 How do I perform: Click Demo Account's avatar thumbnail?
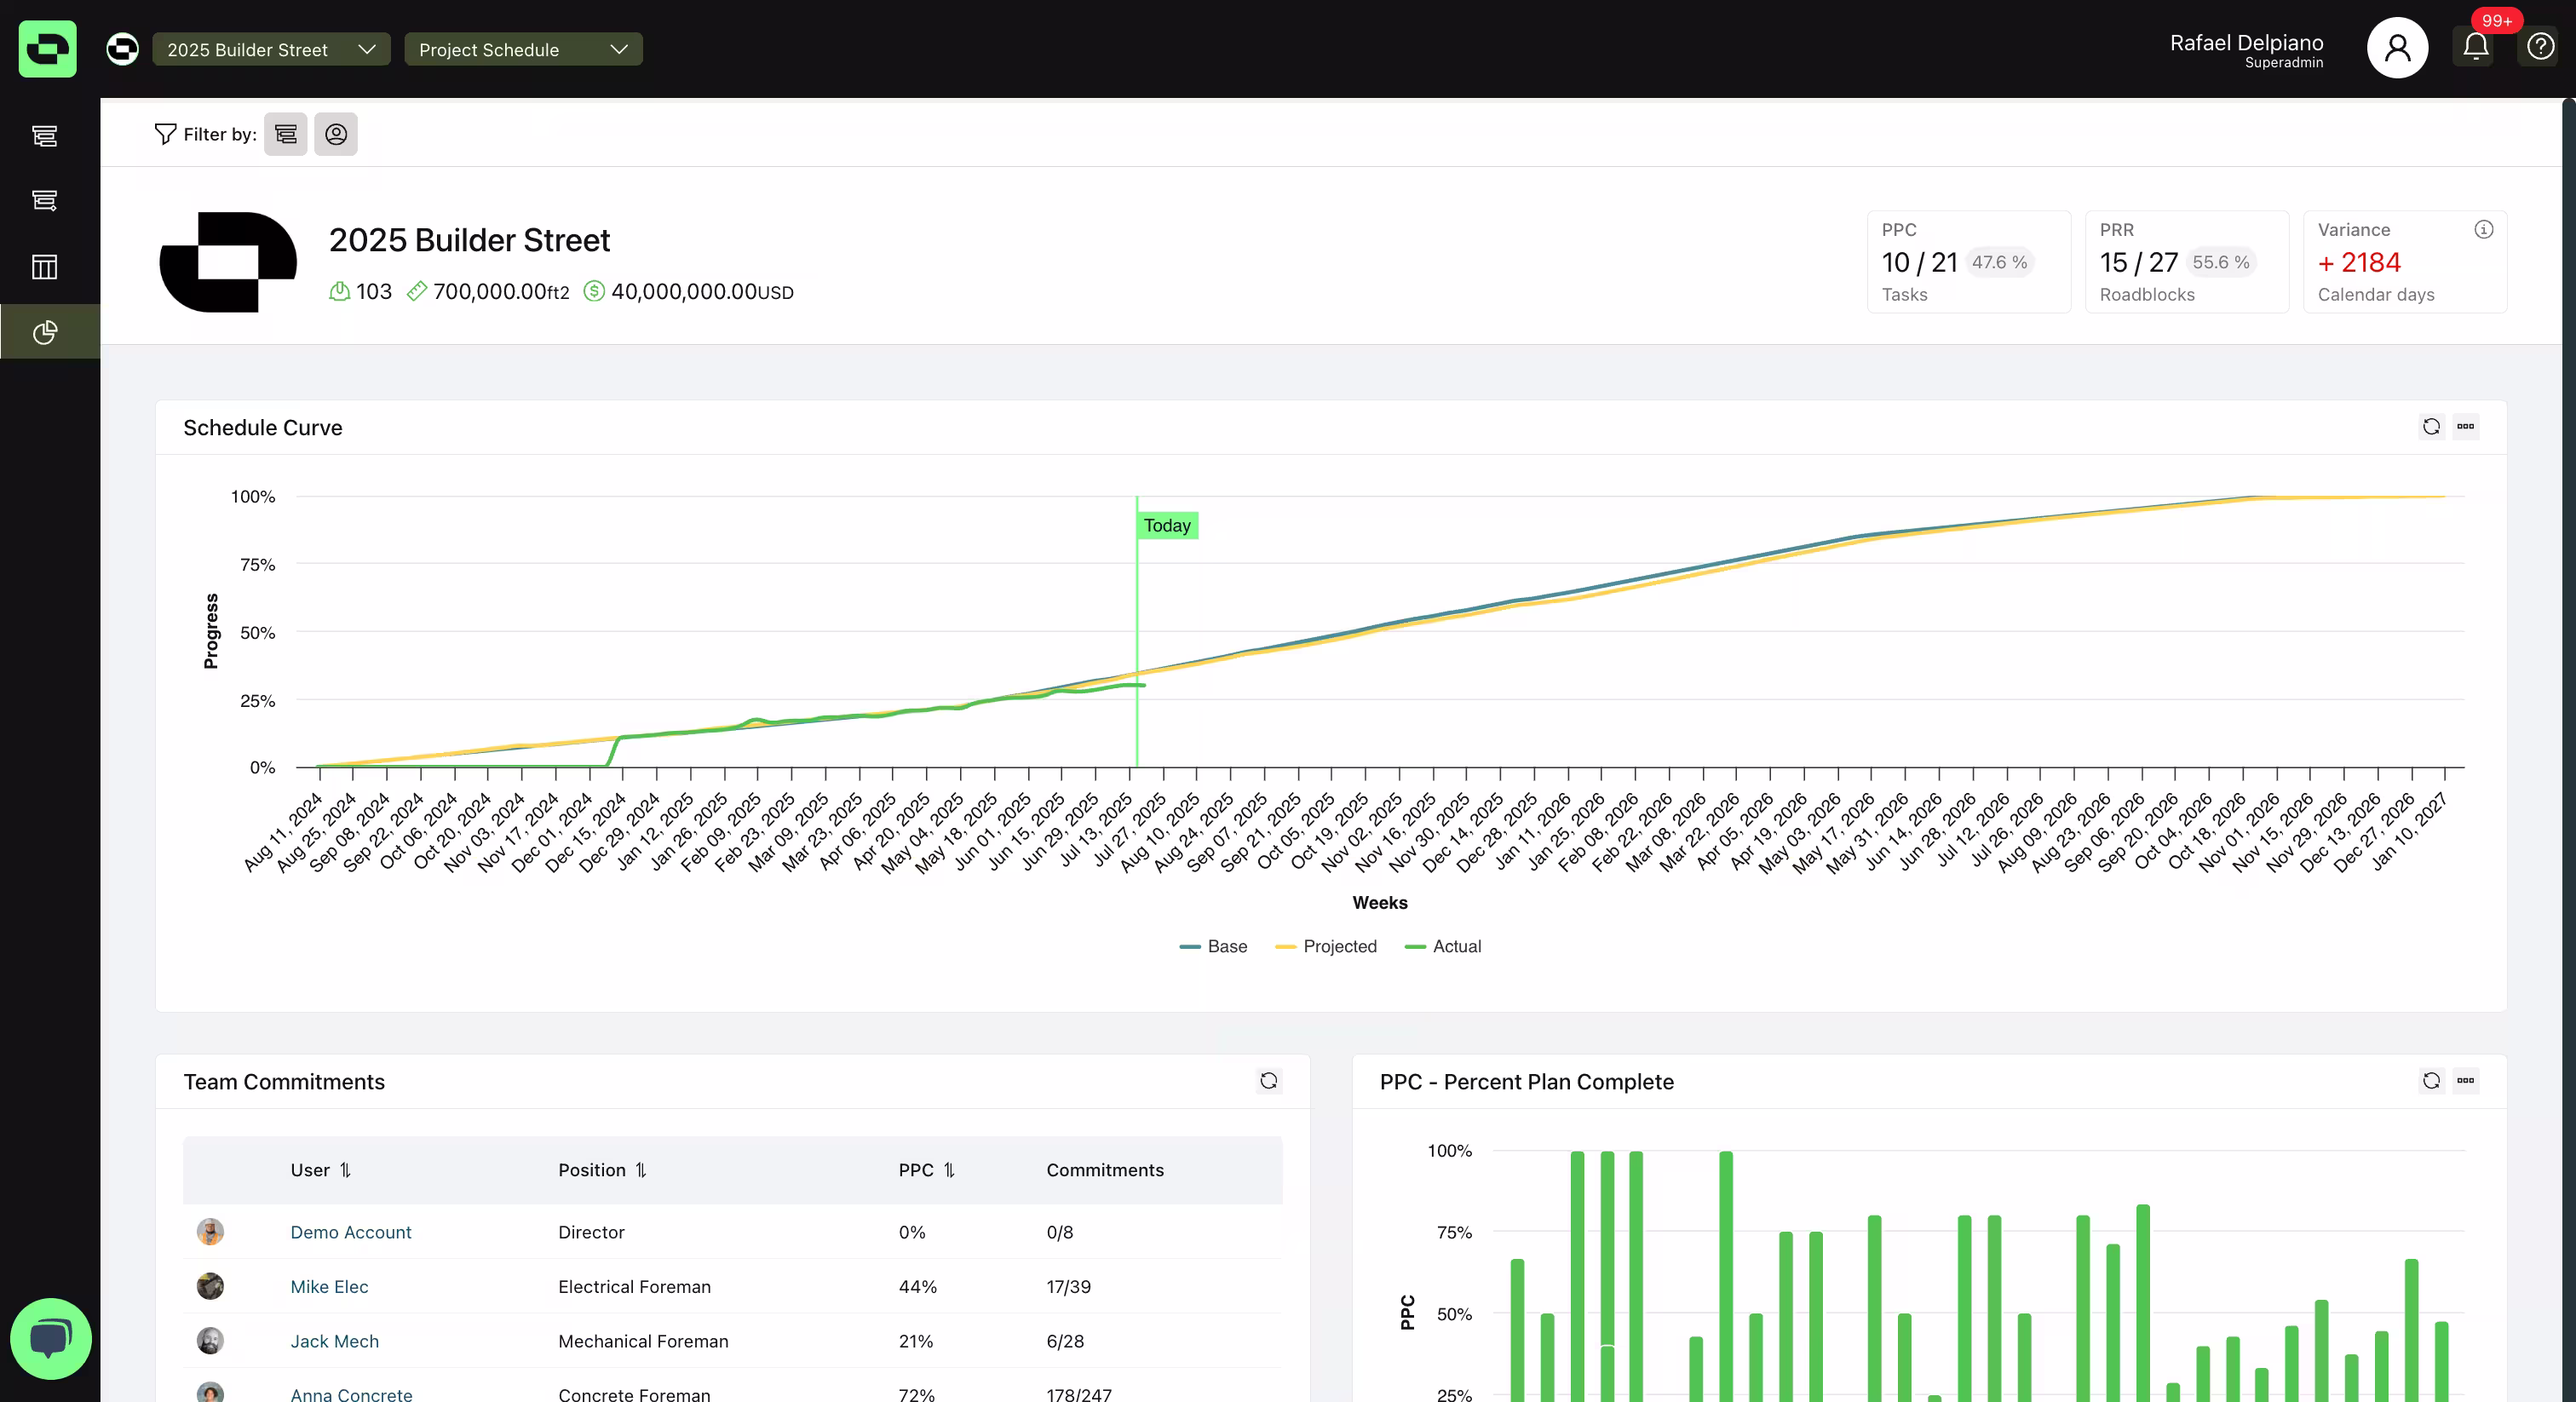(x=210, y=1232)
